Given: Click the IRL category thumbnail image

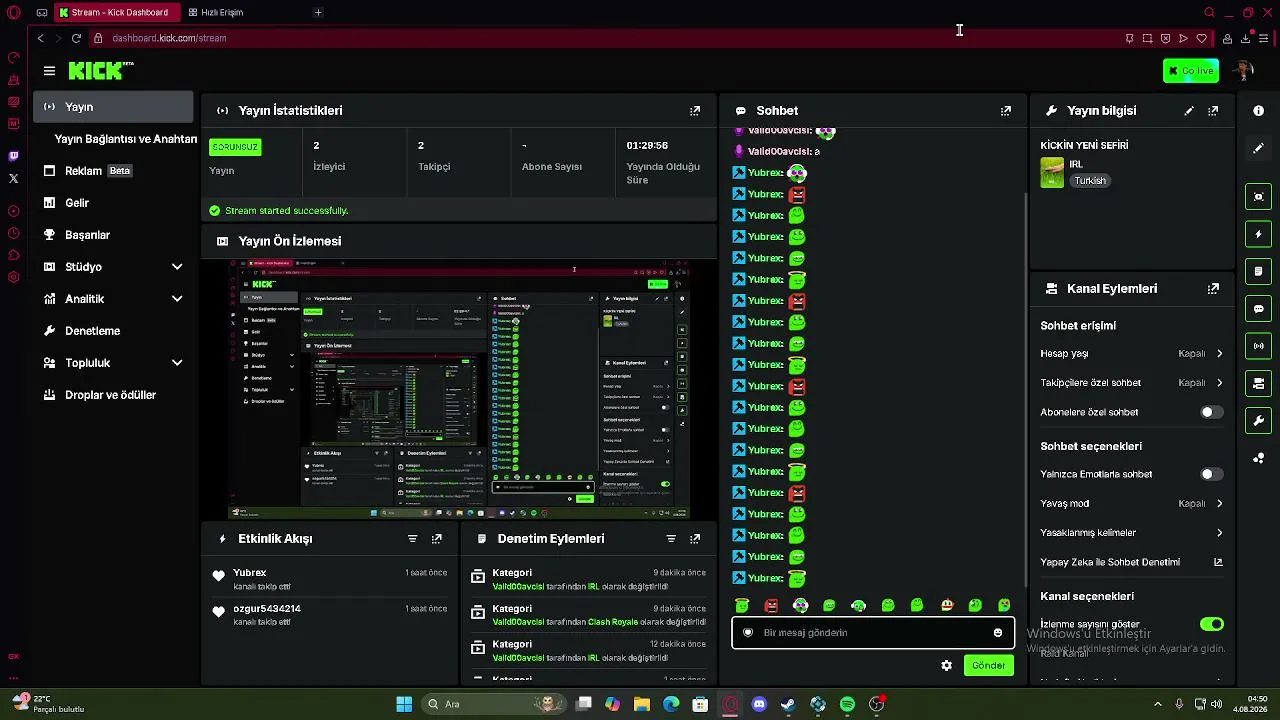Looking at the screenshot, I should tap(1052, 173).
